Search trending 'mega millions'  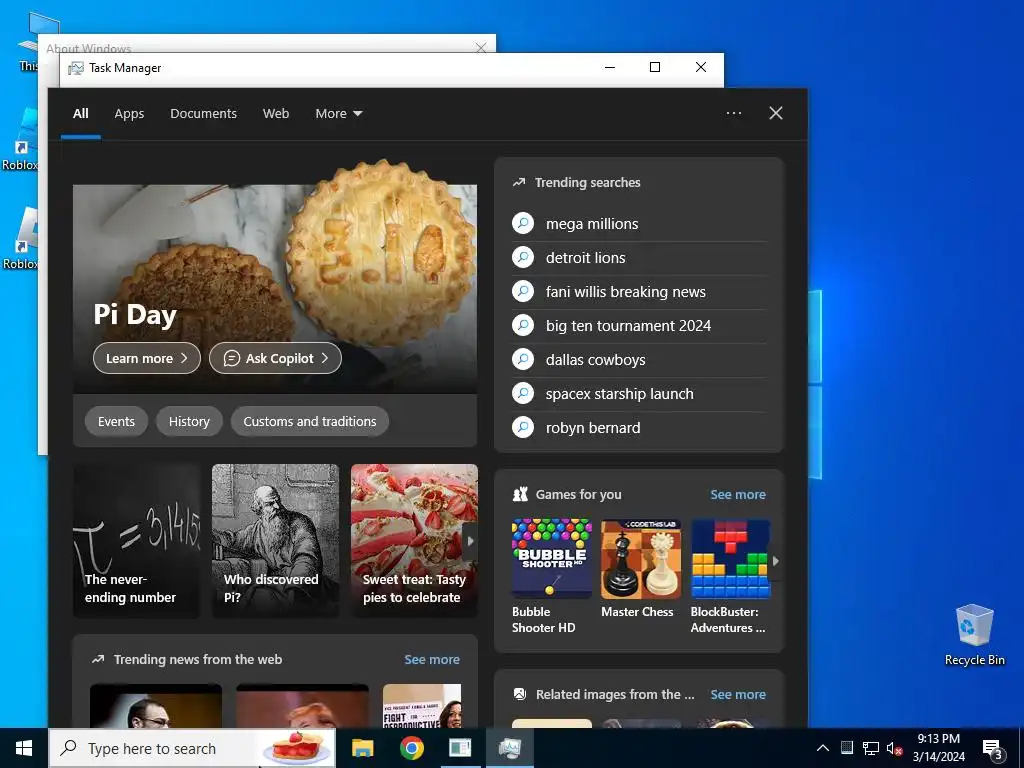point(592,223)
